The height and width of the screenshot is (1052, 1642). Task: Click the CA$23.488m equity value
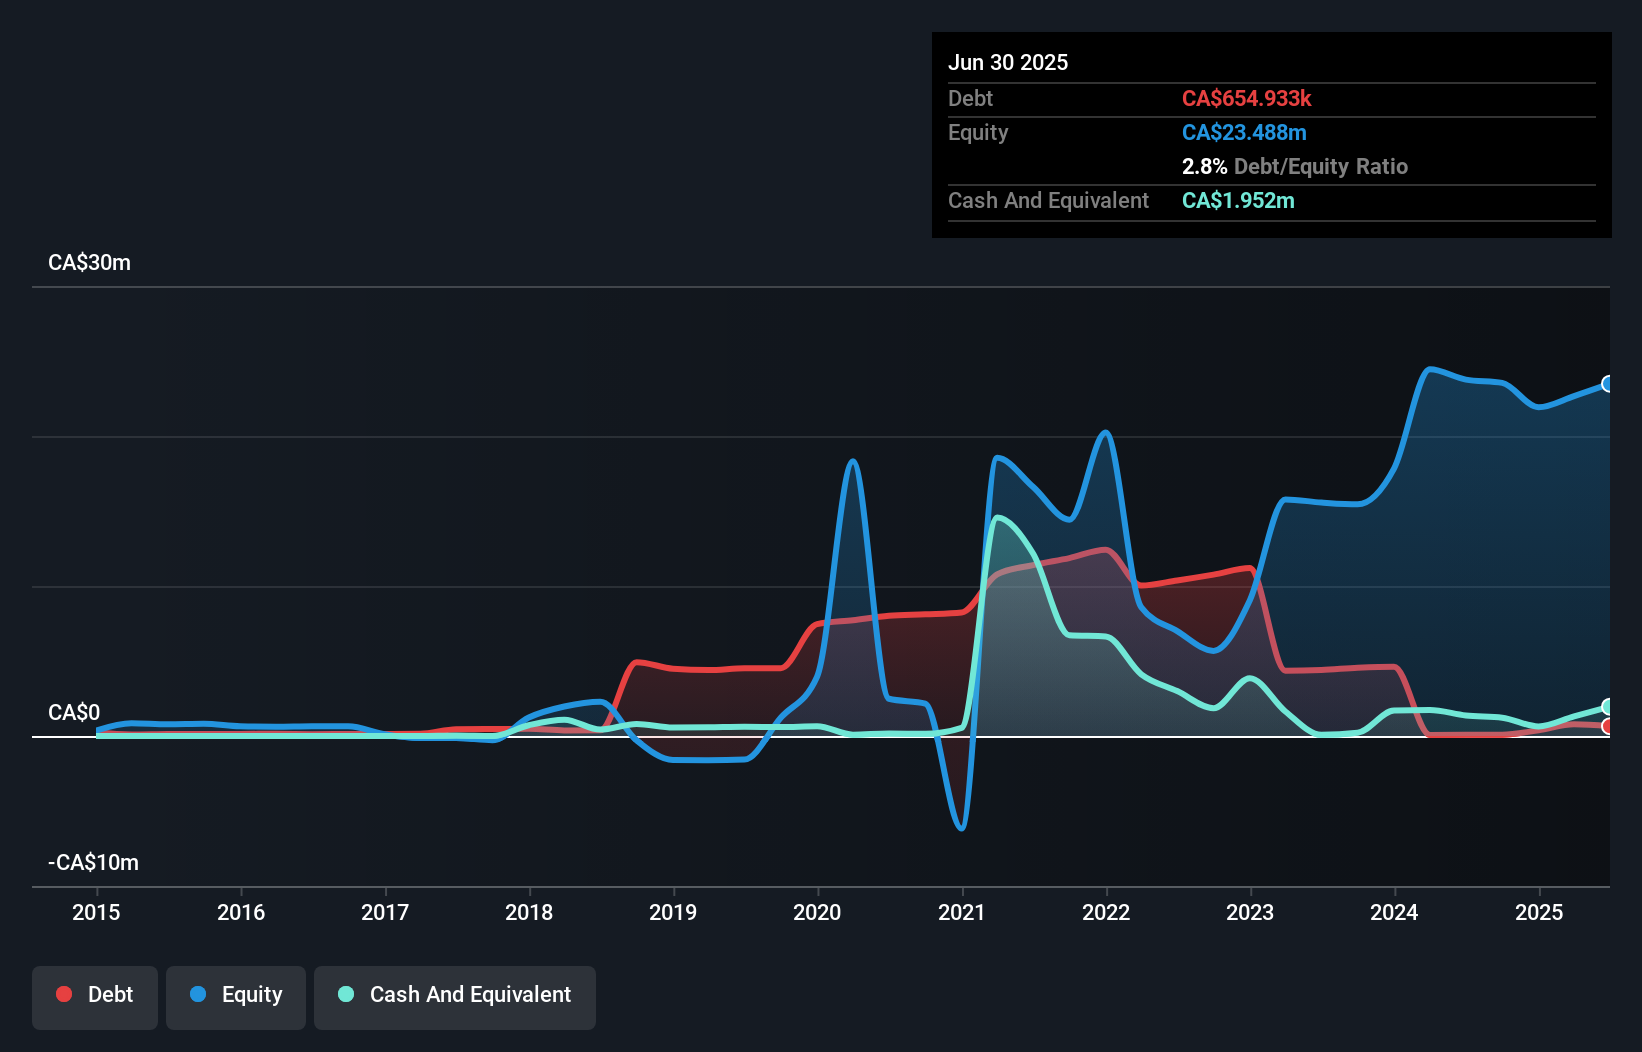point(1244,132)
